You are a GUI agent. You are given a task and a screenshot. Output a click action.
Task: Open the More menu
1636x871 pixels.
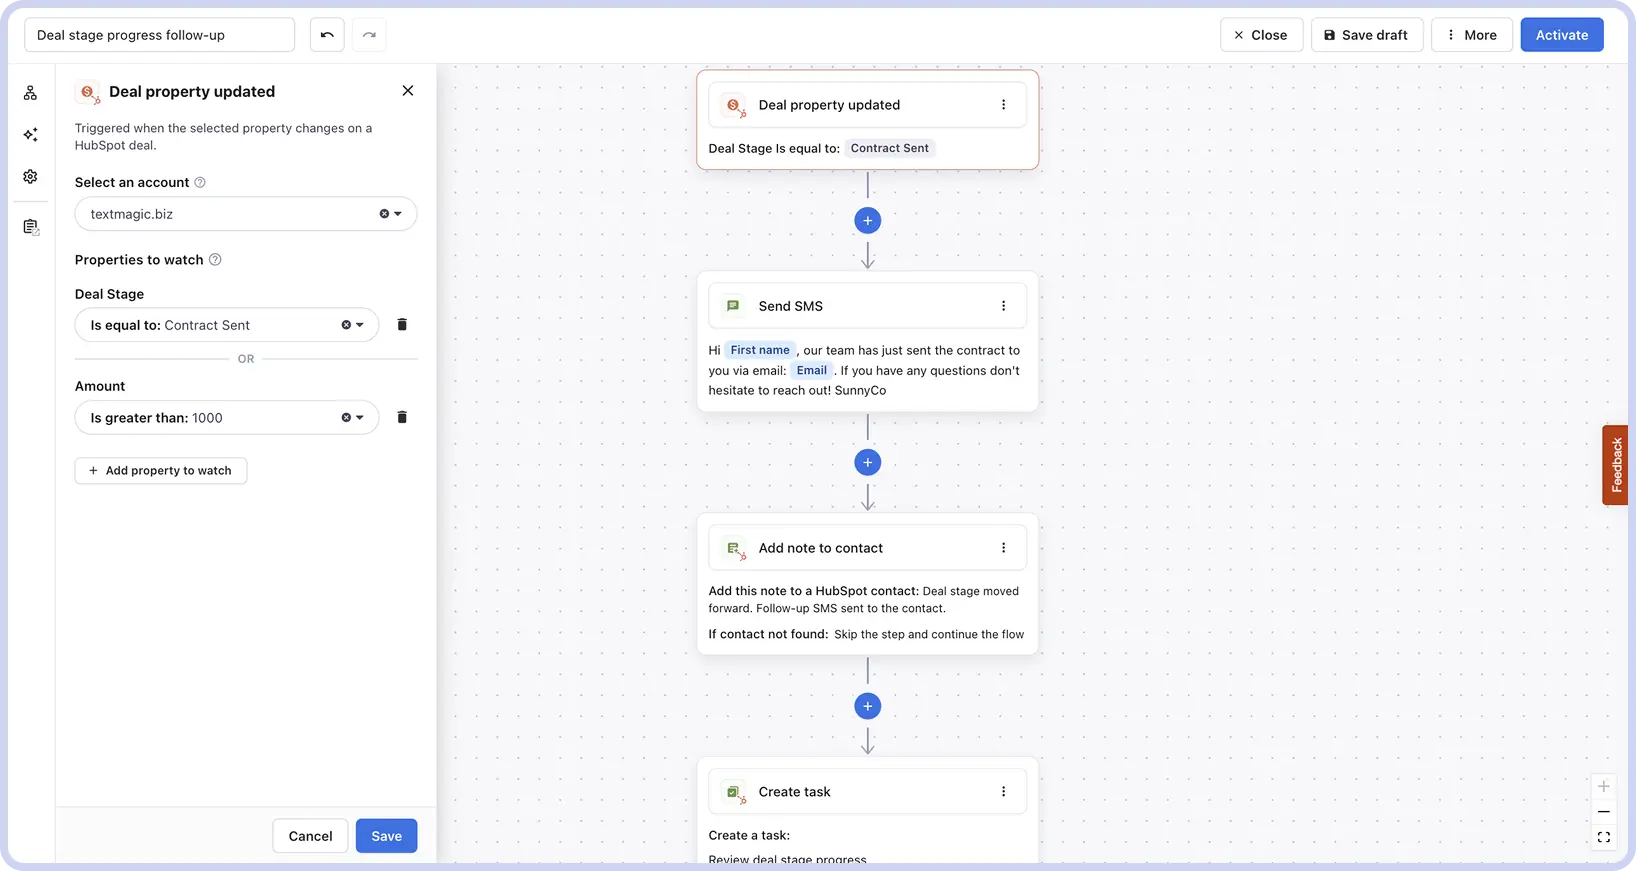tap(1472, 35)
